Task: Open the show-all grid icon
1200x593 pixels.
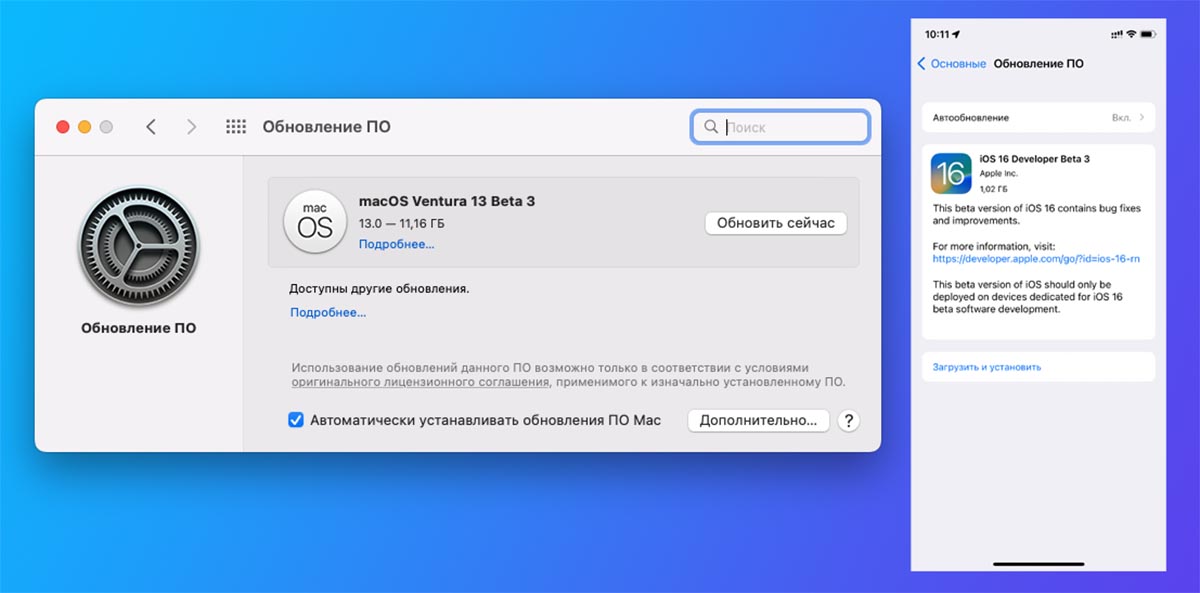Action: pos(236,127)
